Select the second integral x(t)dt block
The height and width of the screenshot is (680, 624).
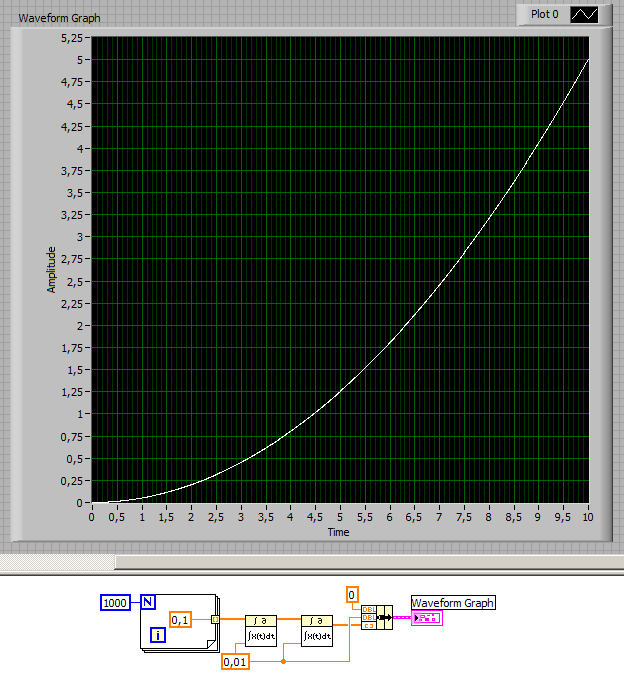[x=317, y=631]
